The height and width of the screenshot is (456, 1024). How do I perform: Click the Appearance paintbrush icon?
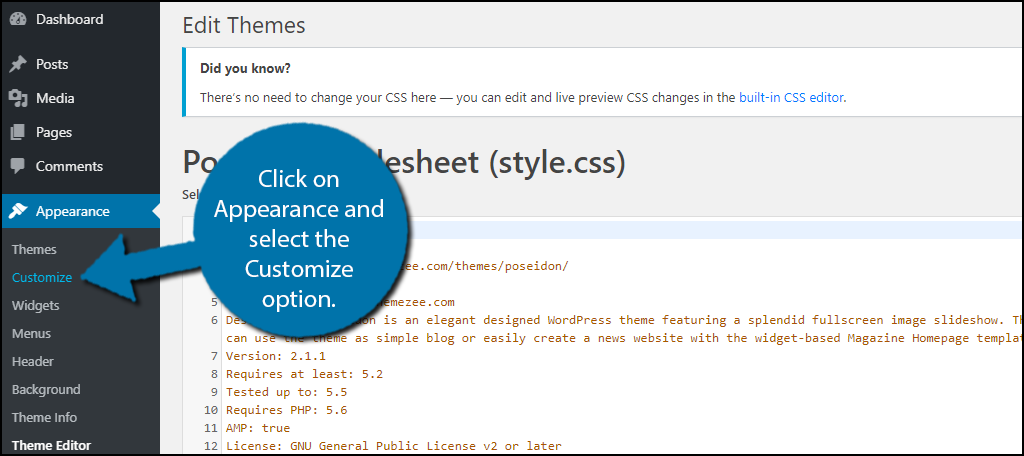(18, 211)
